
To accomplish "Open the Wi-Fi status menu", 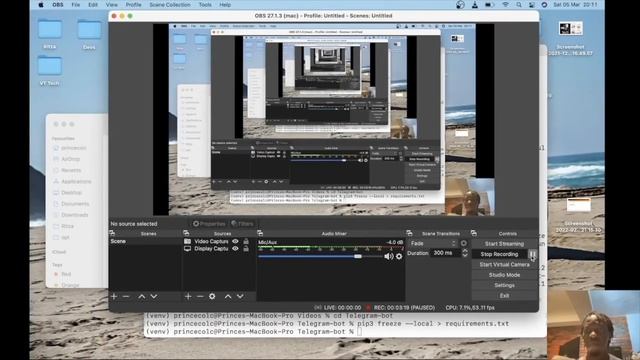I will click(505, 5).
